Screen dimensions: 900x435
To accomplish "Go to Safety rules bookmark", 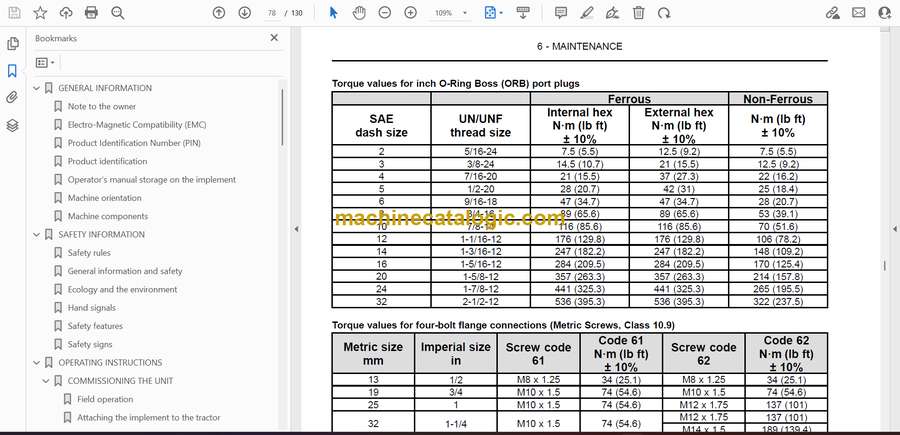I will coord(89,253).
